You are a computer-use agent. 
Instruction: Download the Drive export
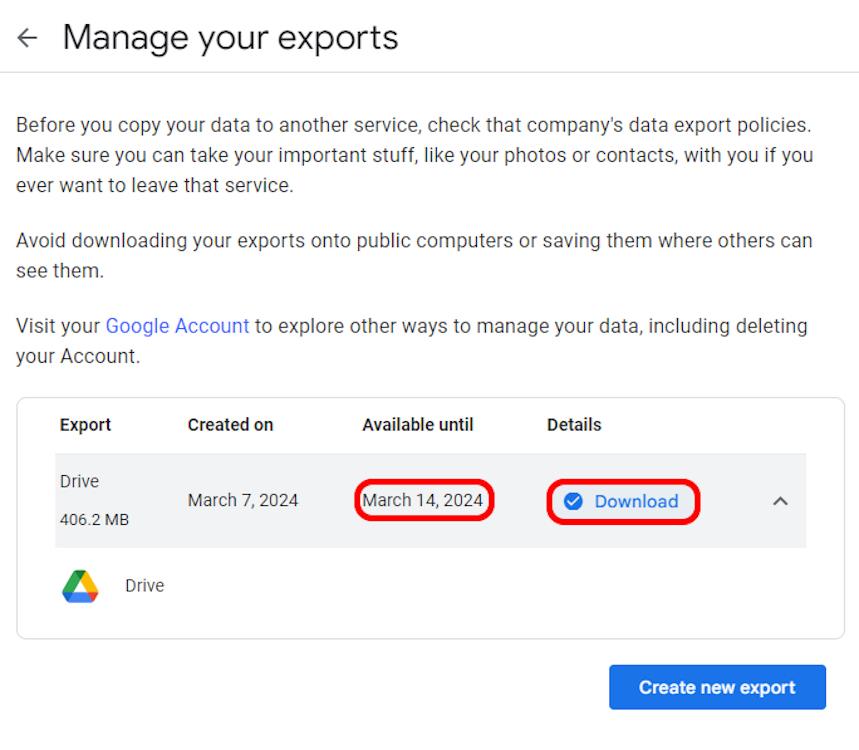[x=623, y=501]
